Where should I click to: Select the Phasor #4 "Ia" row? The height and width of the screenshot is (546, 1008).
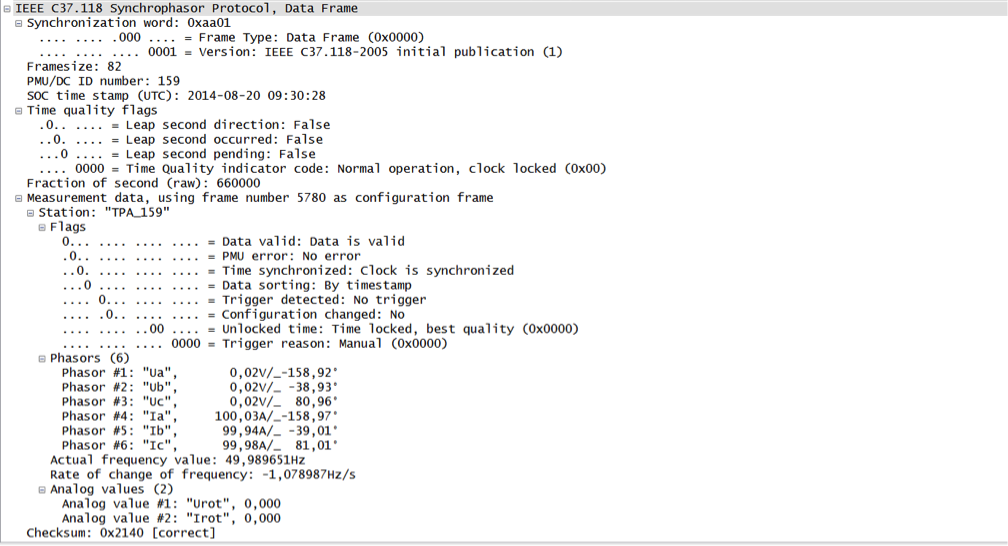[199, 416]
